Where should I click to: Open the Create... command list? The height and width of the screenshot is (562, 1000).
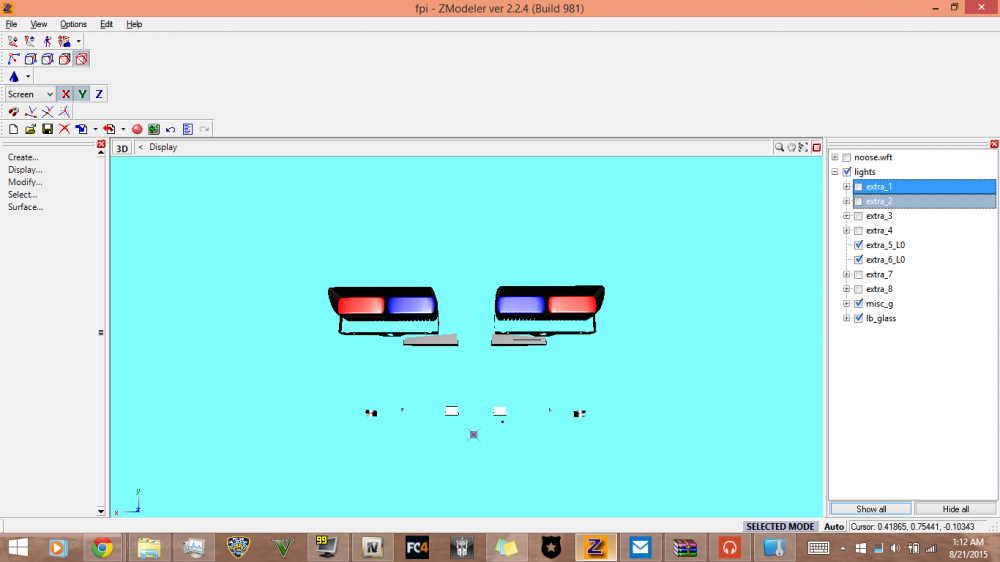(x=23, y=158)
